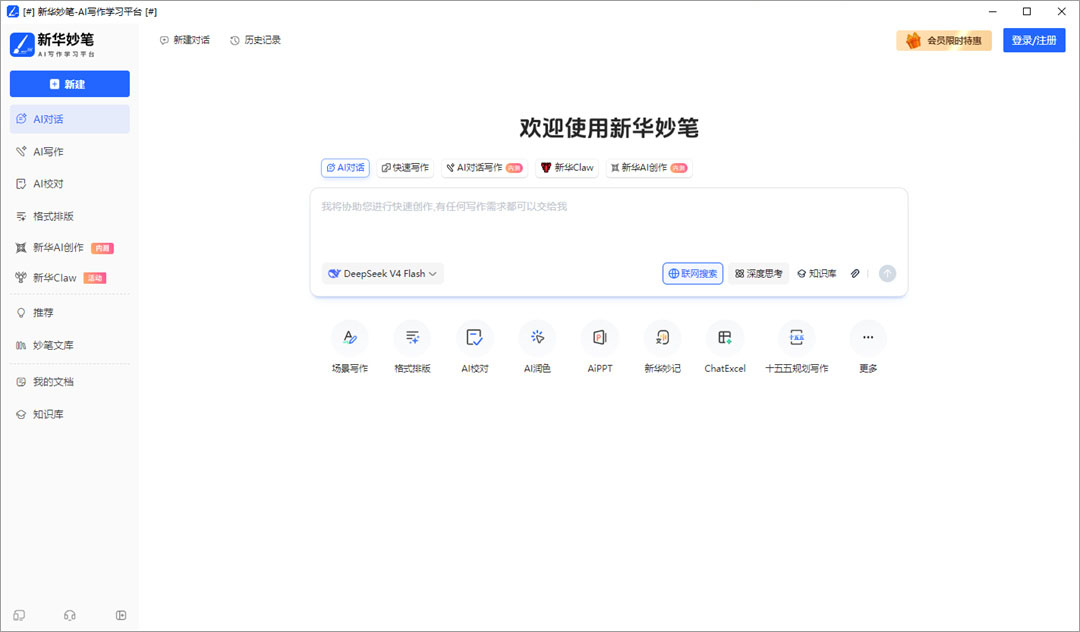Click into the chat prompt input field

coord(609,224)
